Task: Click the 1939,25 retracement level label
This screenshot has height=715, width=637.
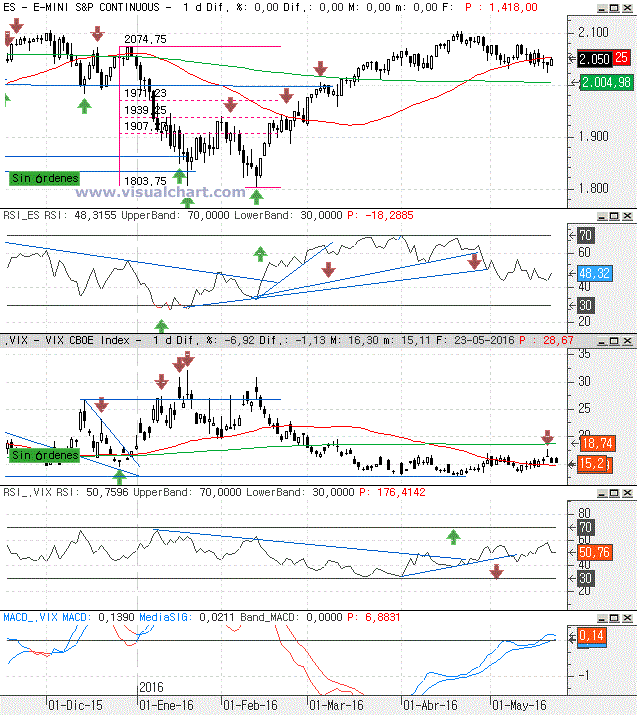Action: point(145,110)
